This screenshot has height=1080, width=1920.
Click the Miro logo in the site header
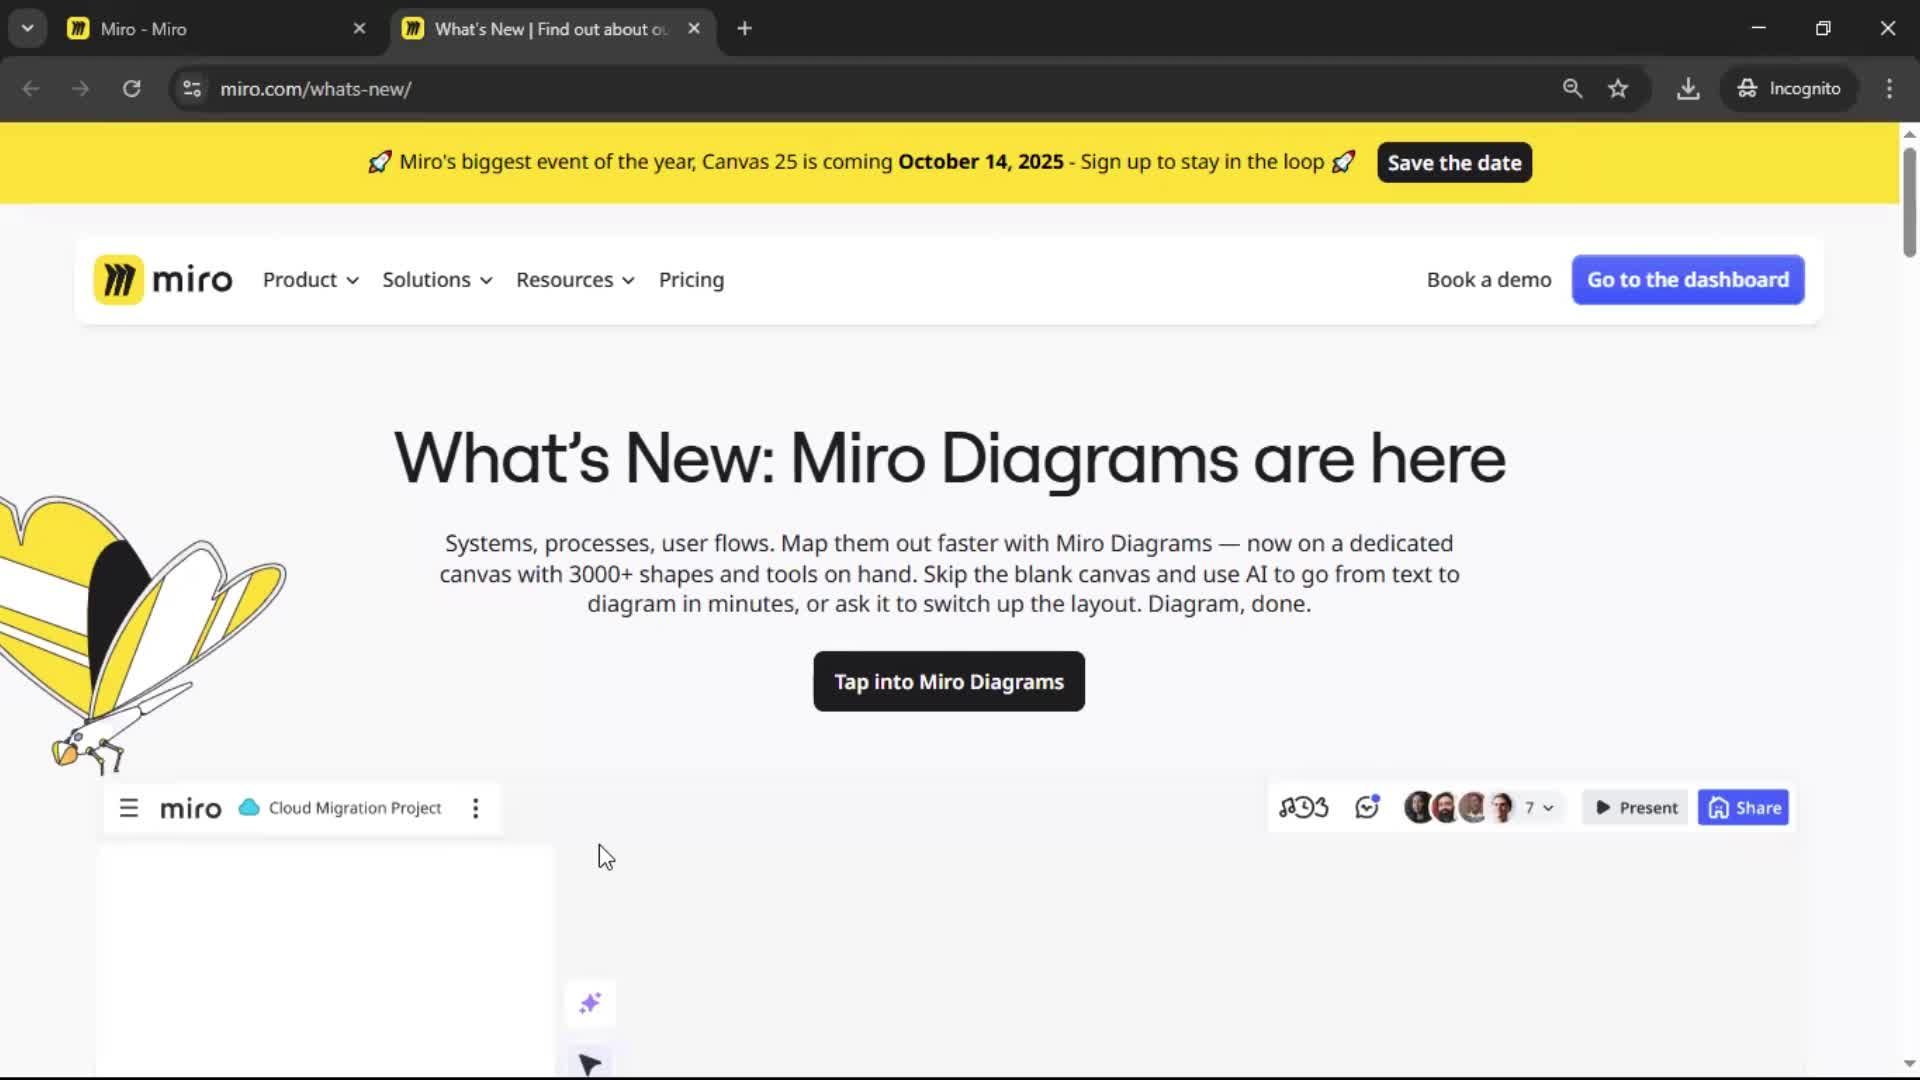tap(163, 280)
